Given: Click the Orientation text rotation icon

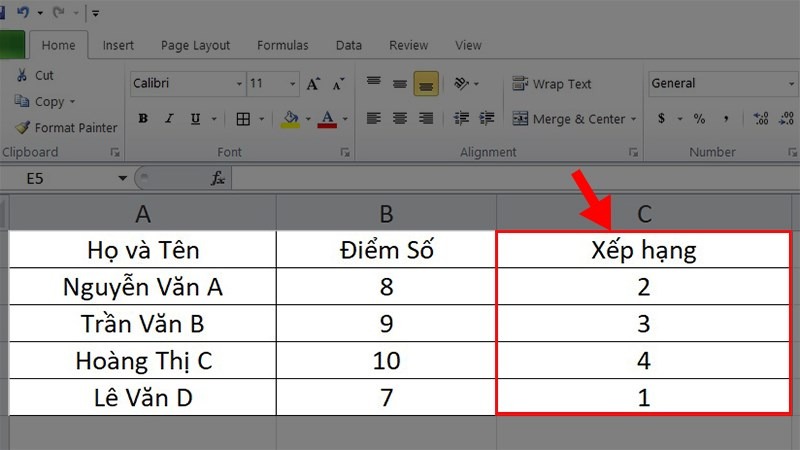Looking at the screenshot, I should coord(461,83).
